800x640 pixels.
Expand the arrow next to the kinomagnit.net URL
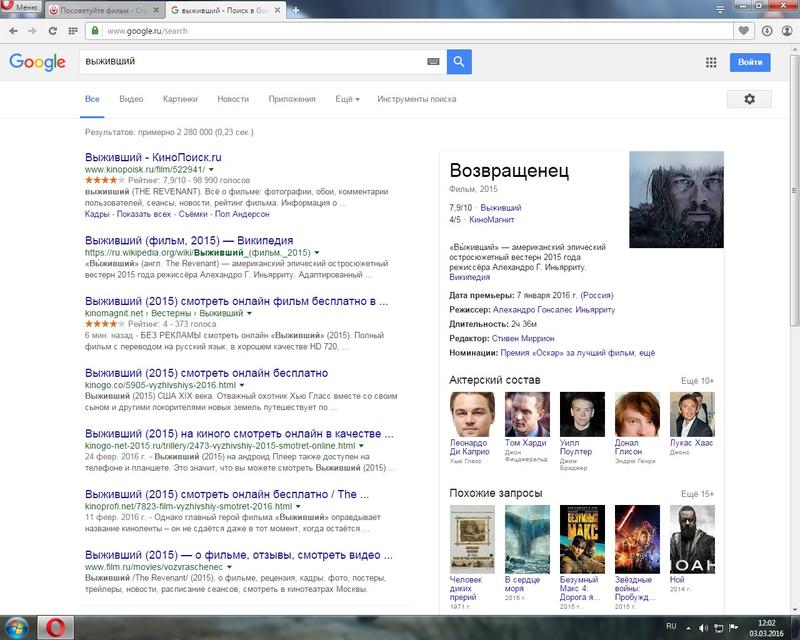249,313
